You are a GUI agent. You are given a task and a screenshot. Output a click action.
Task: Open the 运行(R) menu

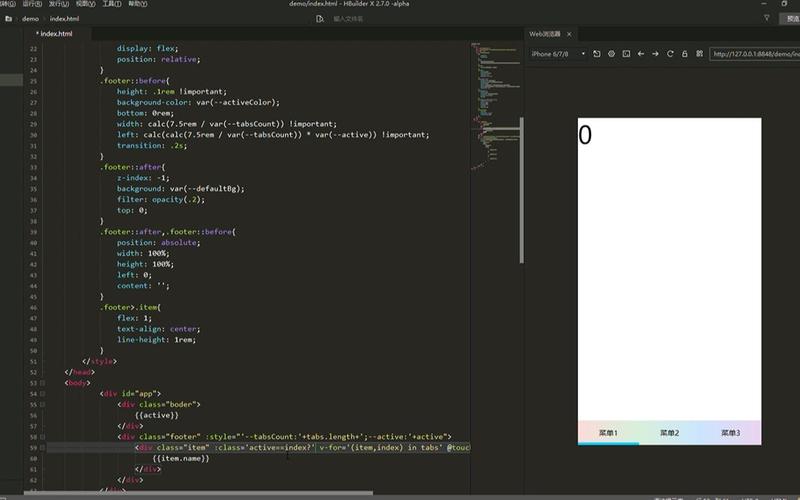point(32,4)
